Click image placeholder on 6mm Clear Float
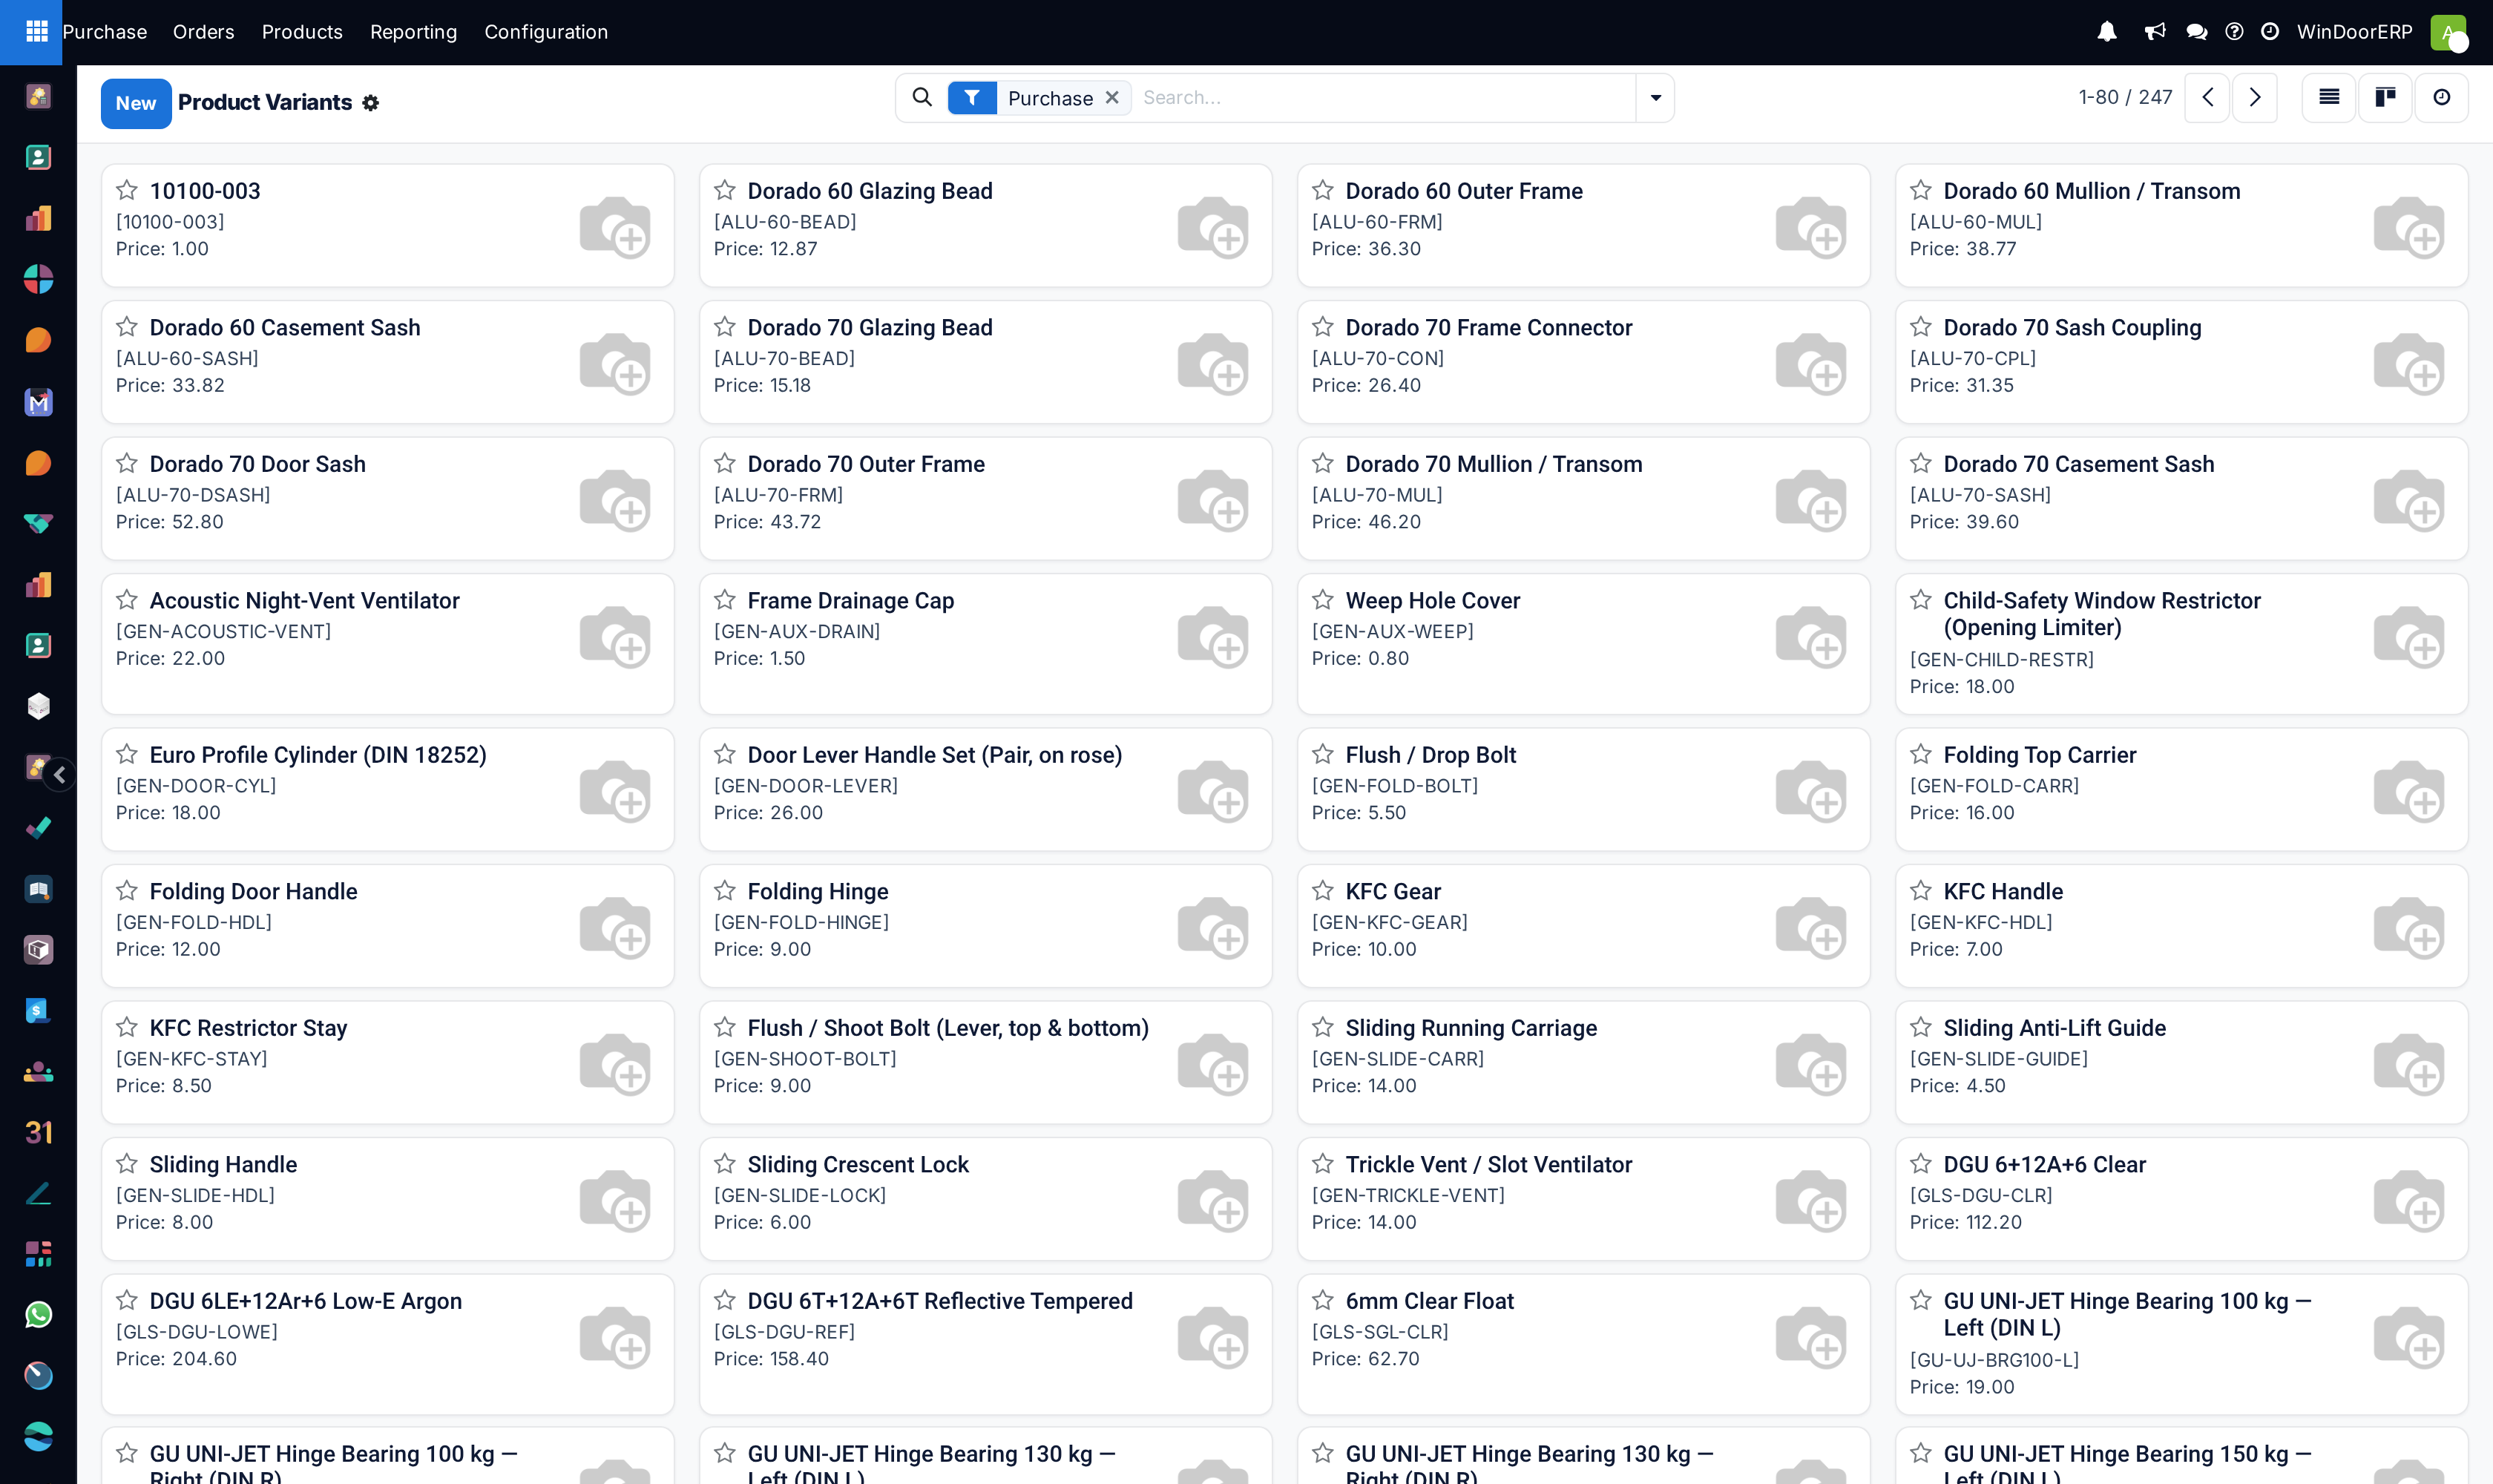 click(x=1811, y=1336)
